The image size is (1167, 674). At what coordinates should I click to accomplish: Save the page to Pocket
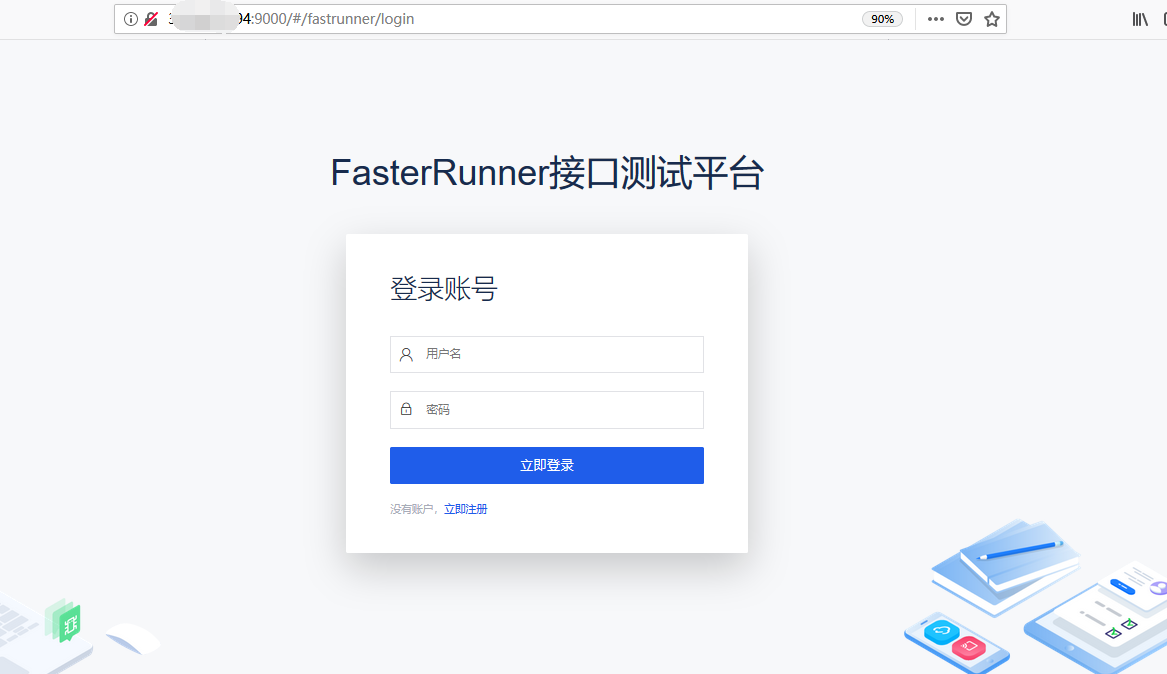coord(964,19)
